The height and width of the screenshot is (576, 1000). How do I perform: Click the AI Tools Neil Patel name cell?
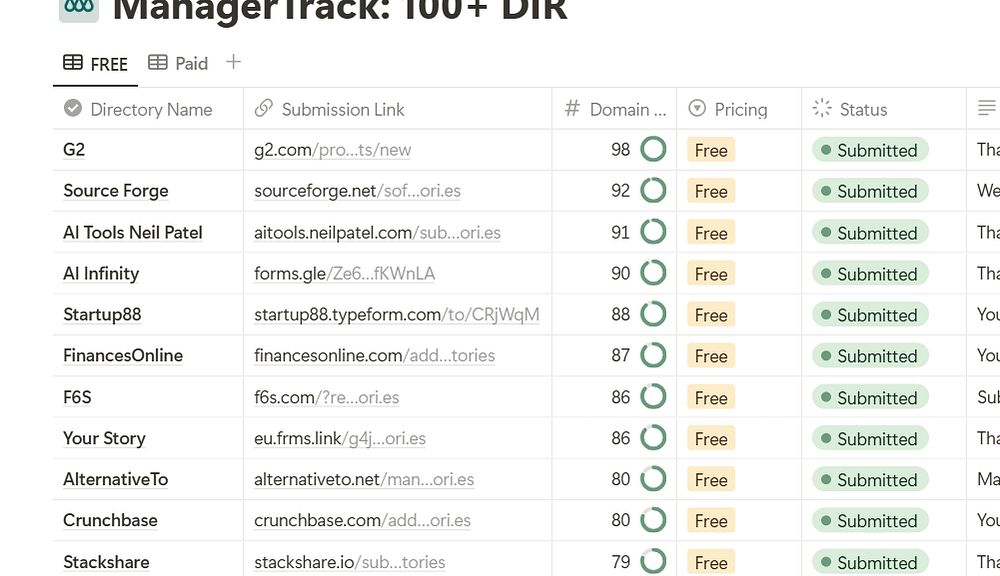(x=133, y=233)
